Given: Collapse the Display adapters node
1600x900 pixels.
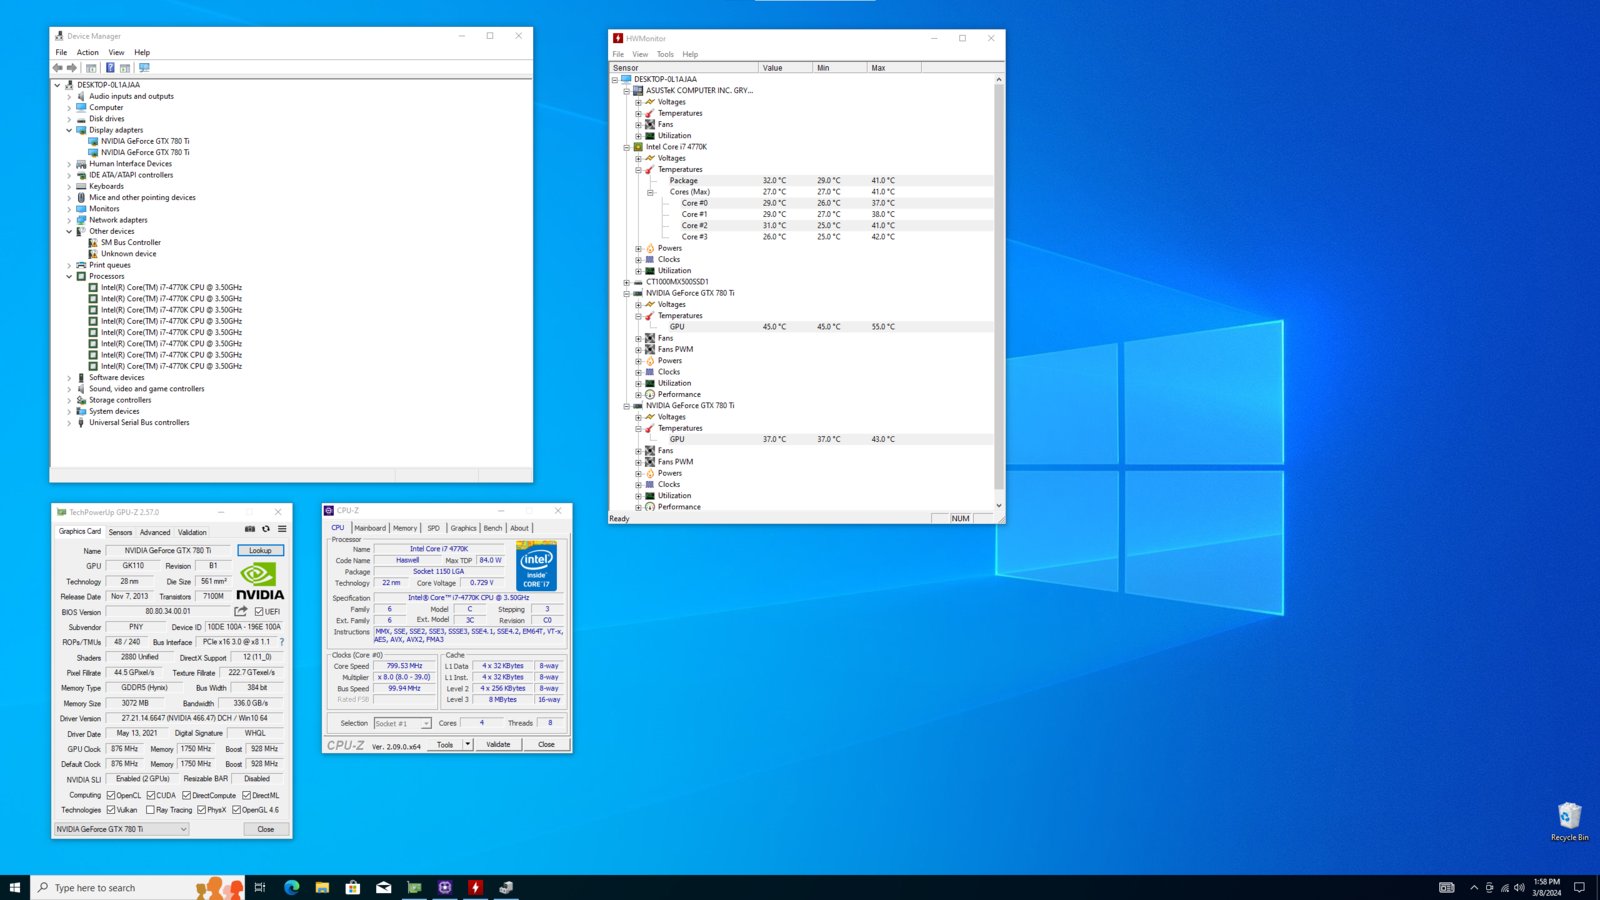Looking at the screenshot, I should click(69, 130).
